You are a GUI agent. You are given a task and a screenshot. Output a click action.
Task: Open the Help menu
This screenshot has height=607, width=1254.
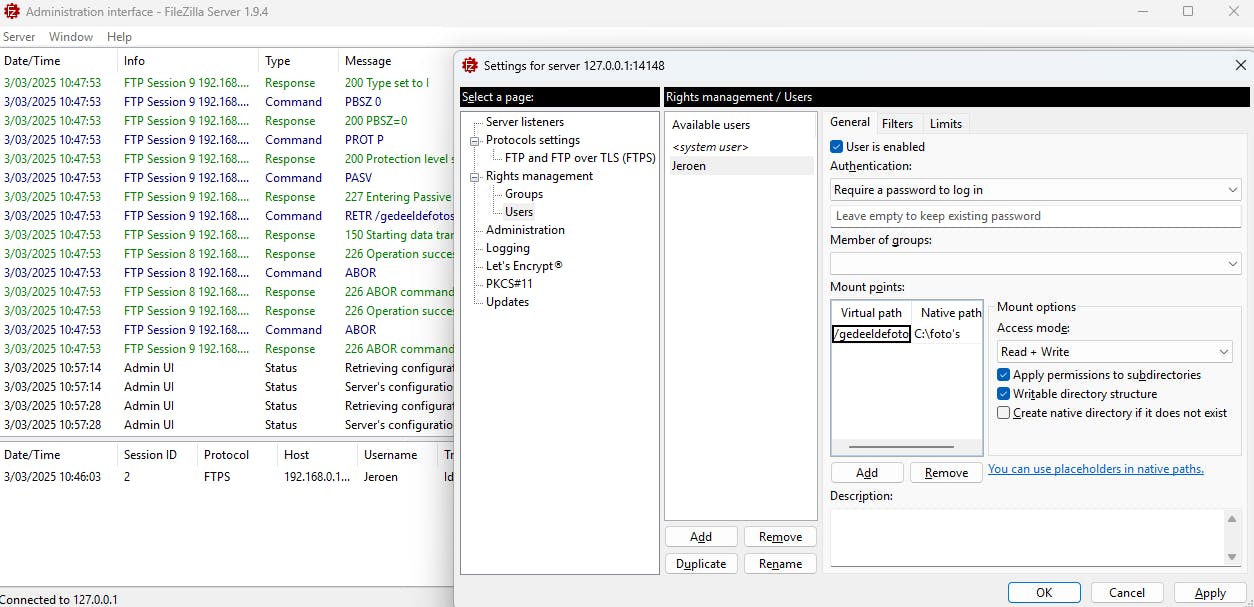click(119, 37)
